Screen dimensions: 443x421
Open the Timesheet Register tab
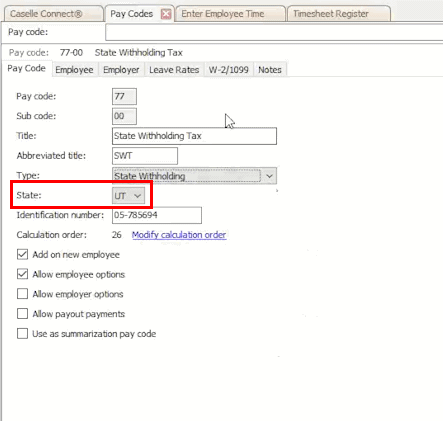pyautogui.click(x=338, y=14)
